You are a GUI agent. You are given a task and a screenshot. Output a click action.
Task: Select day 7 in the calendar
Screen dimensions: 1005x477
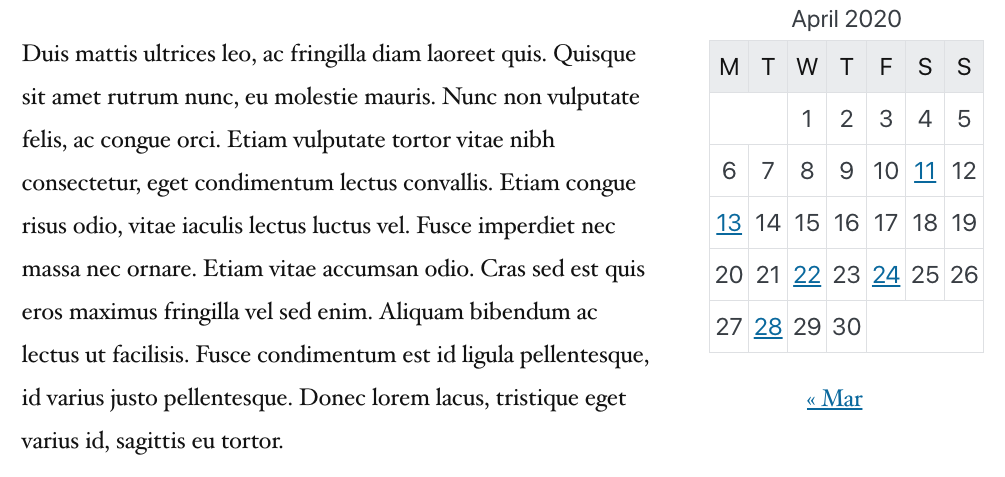(x=768, y=171)
